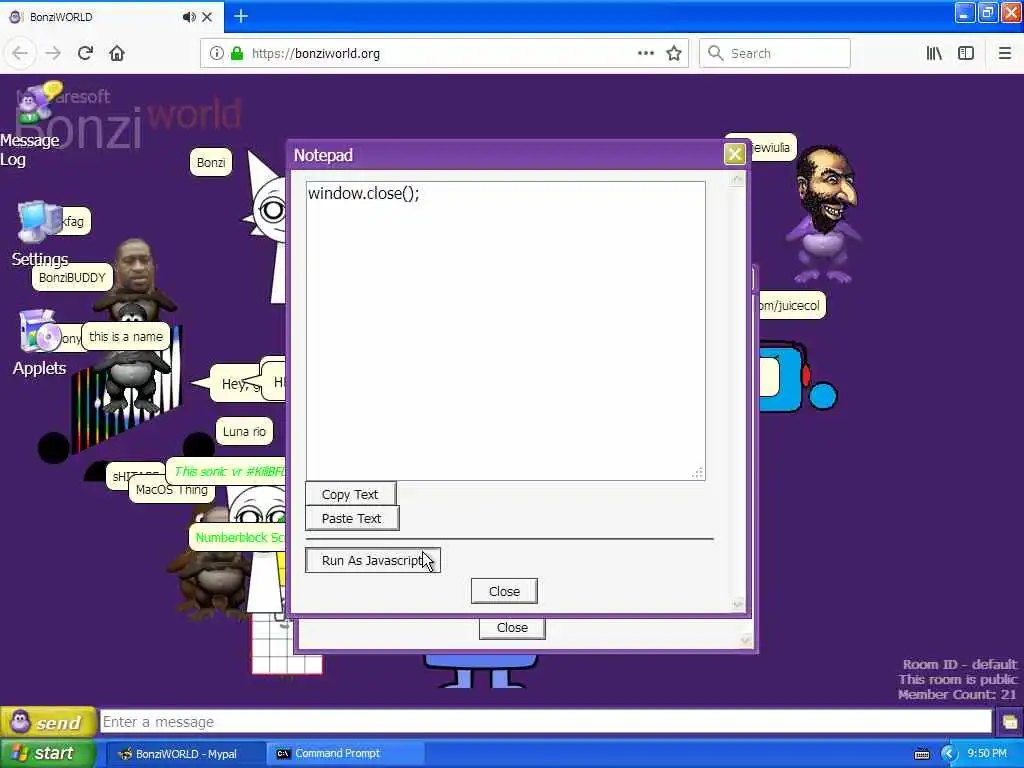Click the green padlock security icon

tap(237, 53)
